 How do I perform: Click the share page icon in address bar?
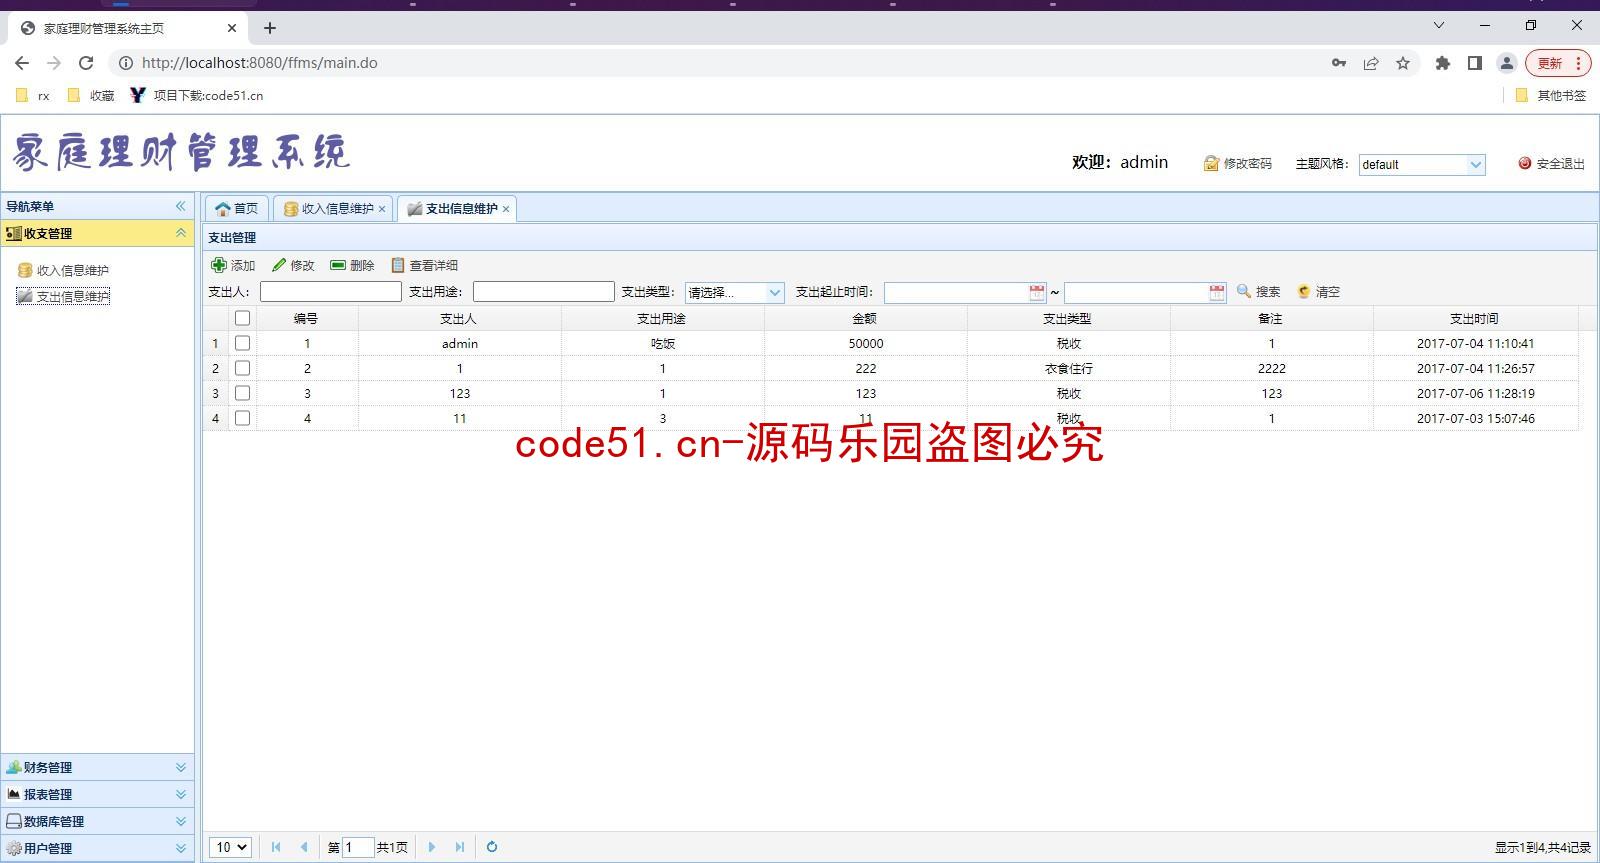(1371, 63)
